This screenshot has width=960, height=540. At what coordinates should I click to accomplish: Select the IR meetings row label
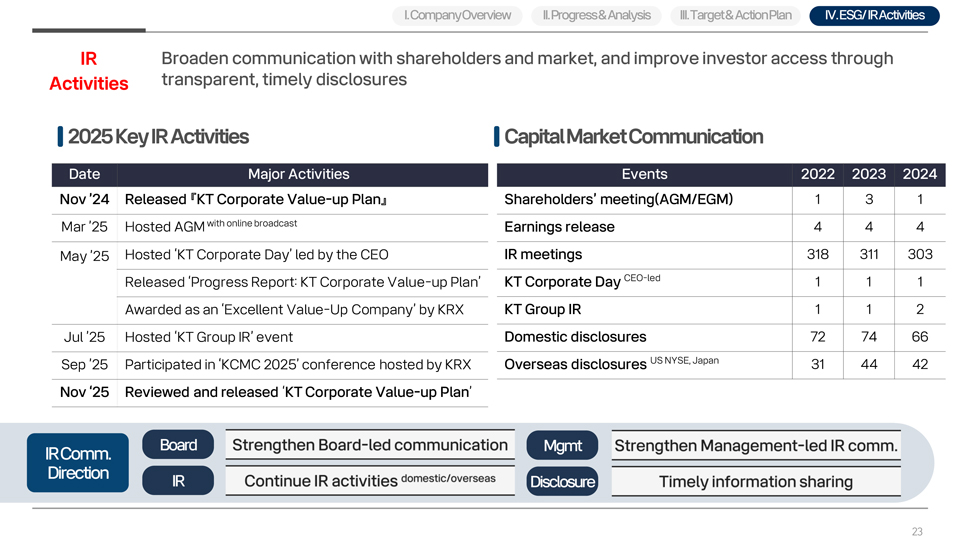(x=543, y=254)
